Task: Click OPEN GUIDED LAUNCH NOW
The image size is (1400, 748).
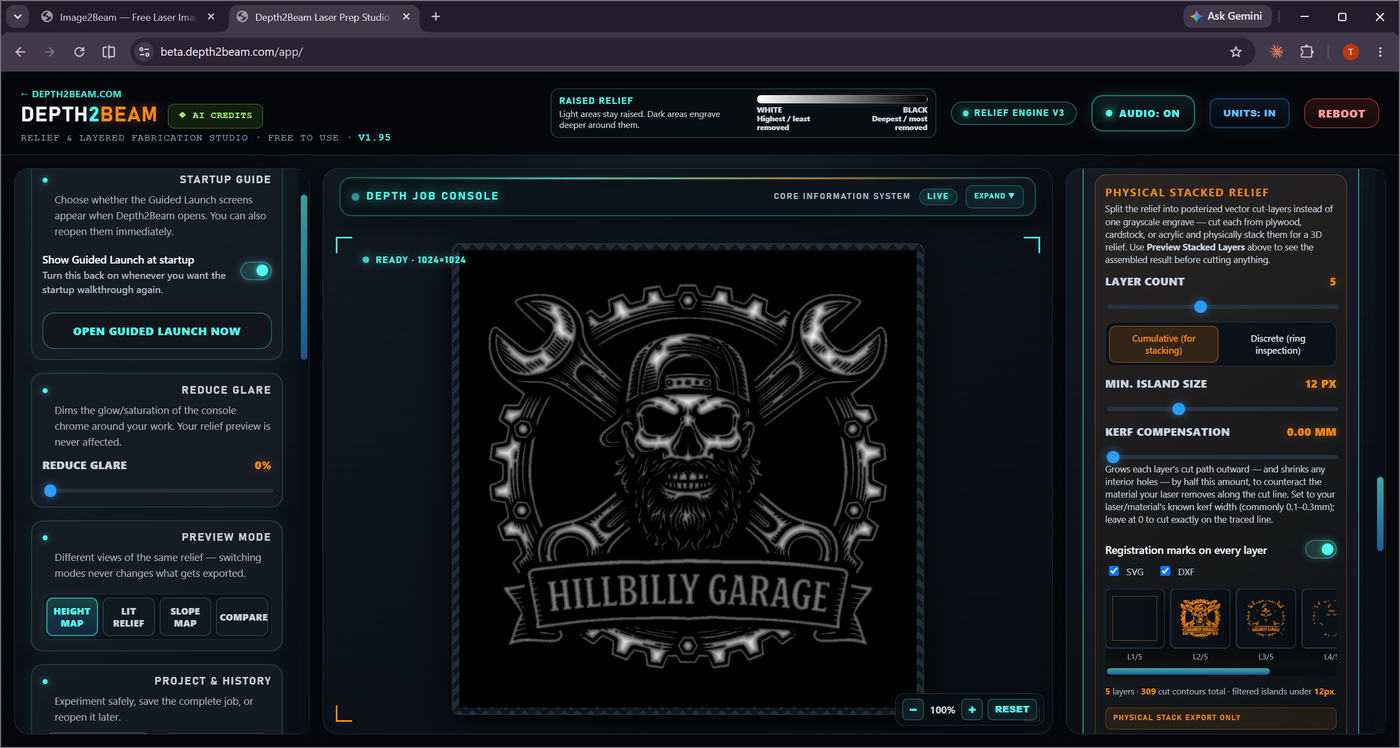Action: point(157,331)
